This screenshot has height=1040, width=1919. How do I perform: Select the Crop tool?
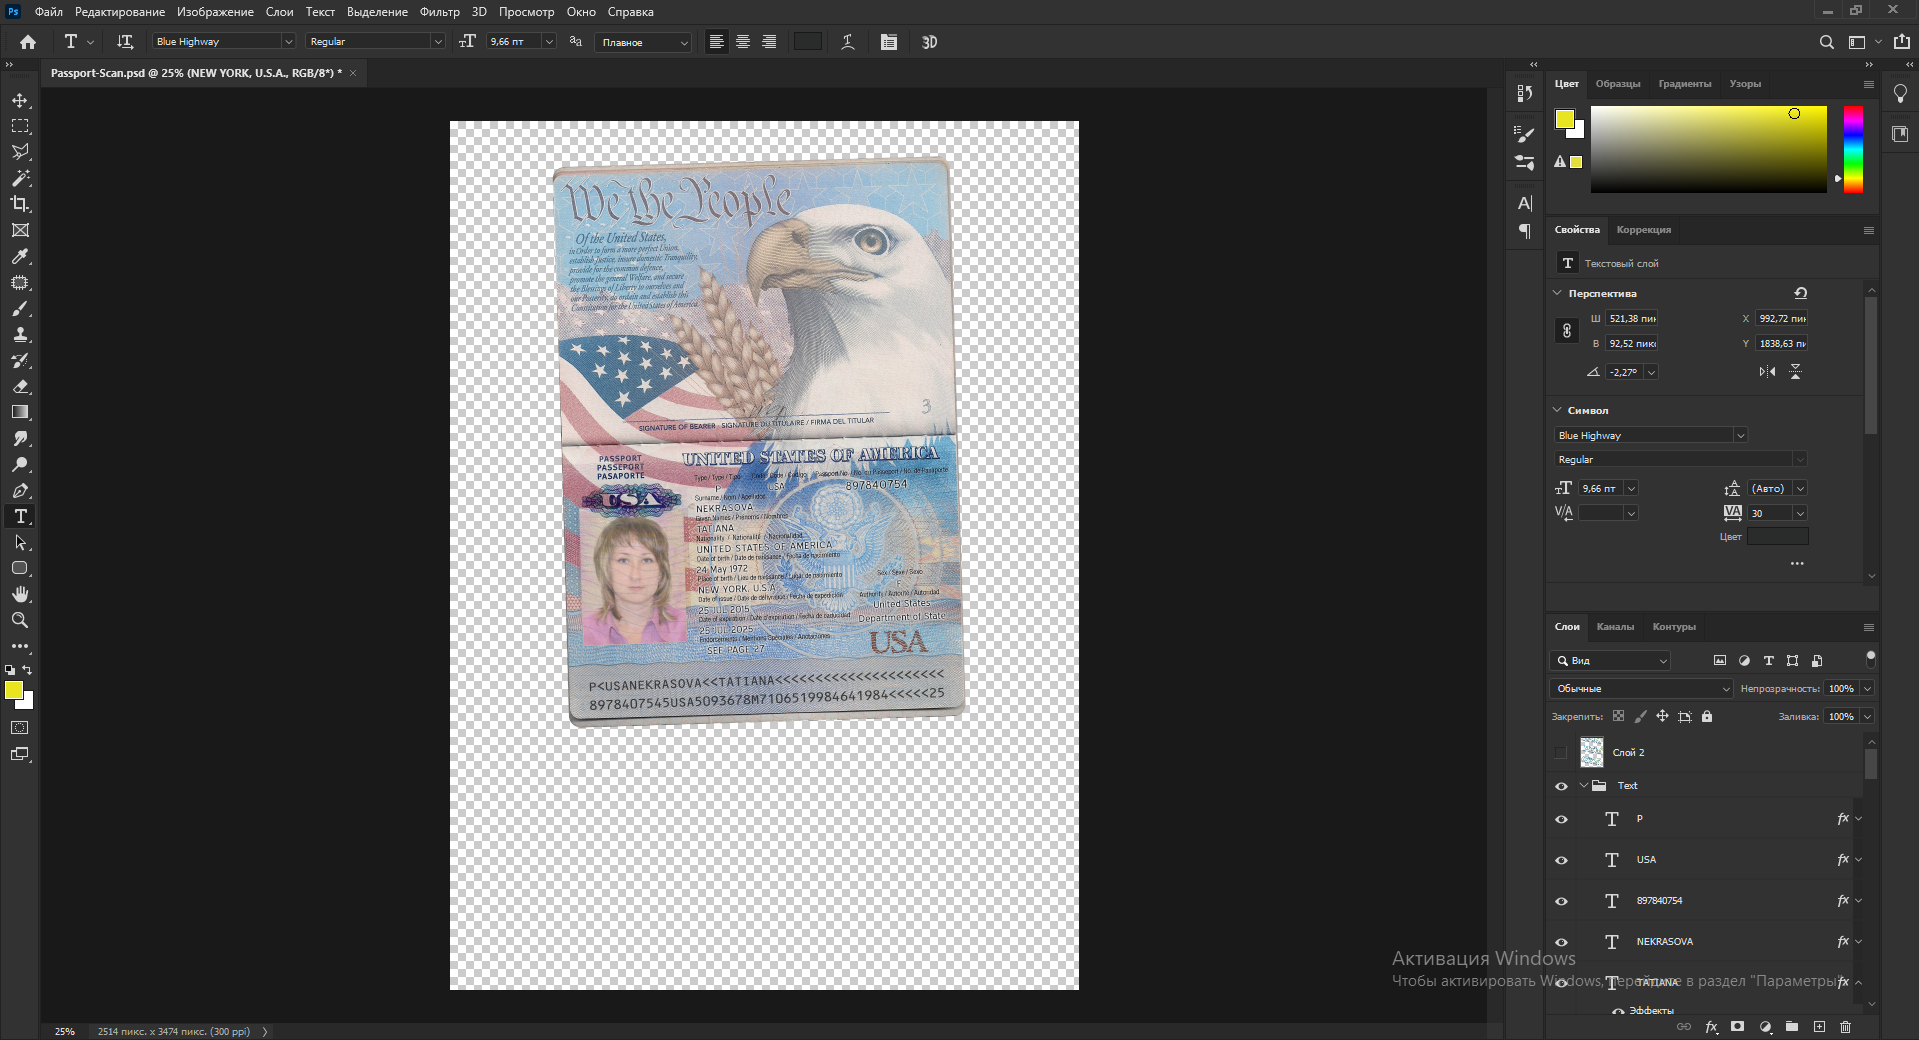20,204
